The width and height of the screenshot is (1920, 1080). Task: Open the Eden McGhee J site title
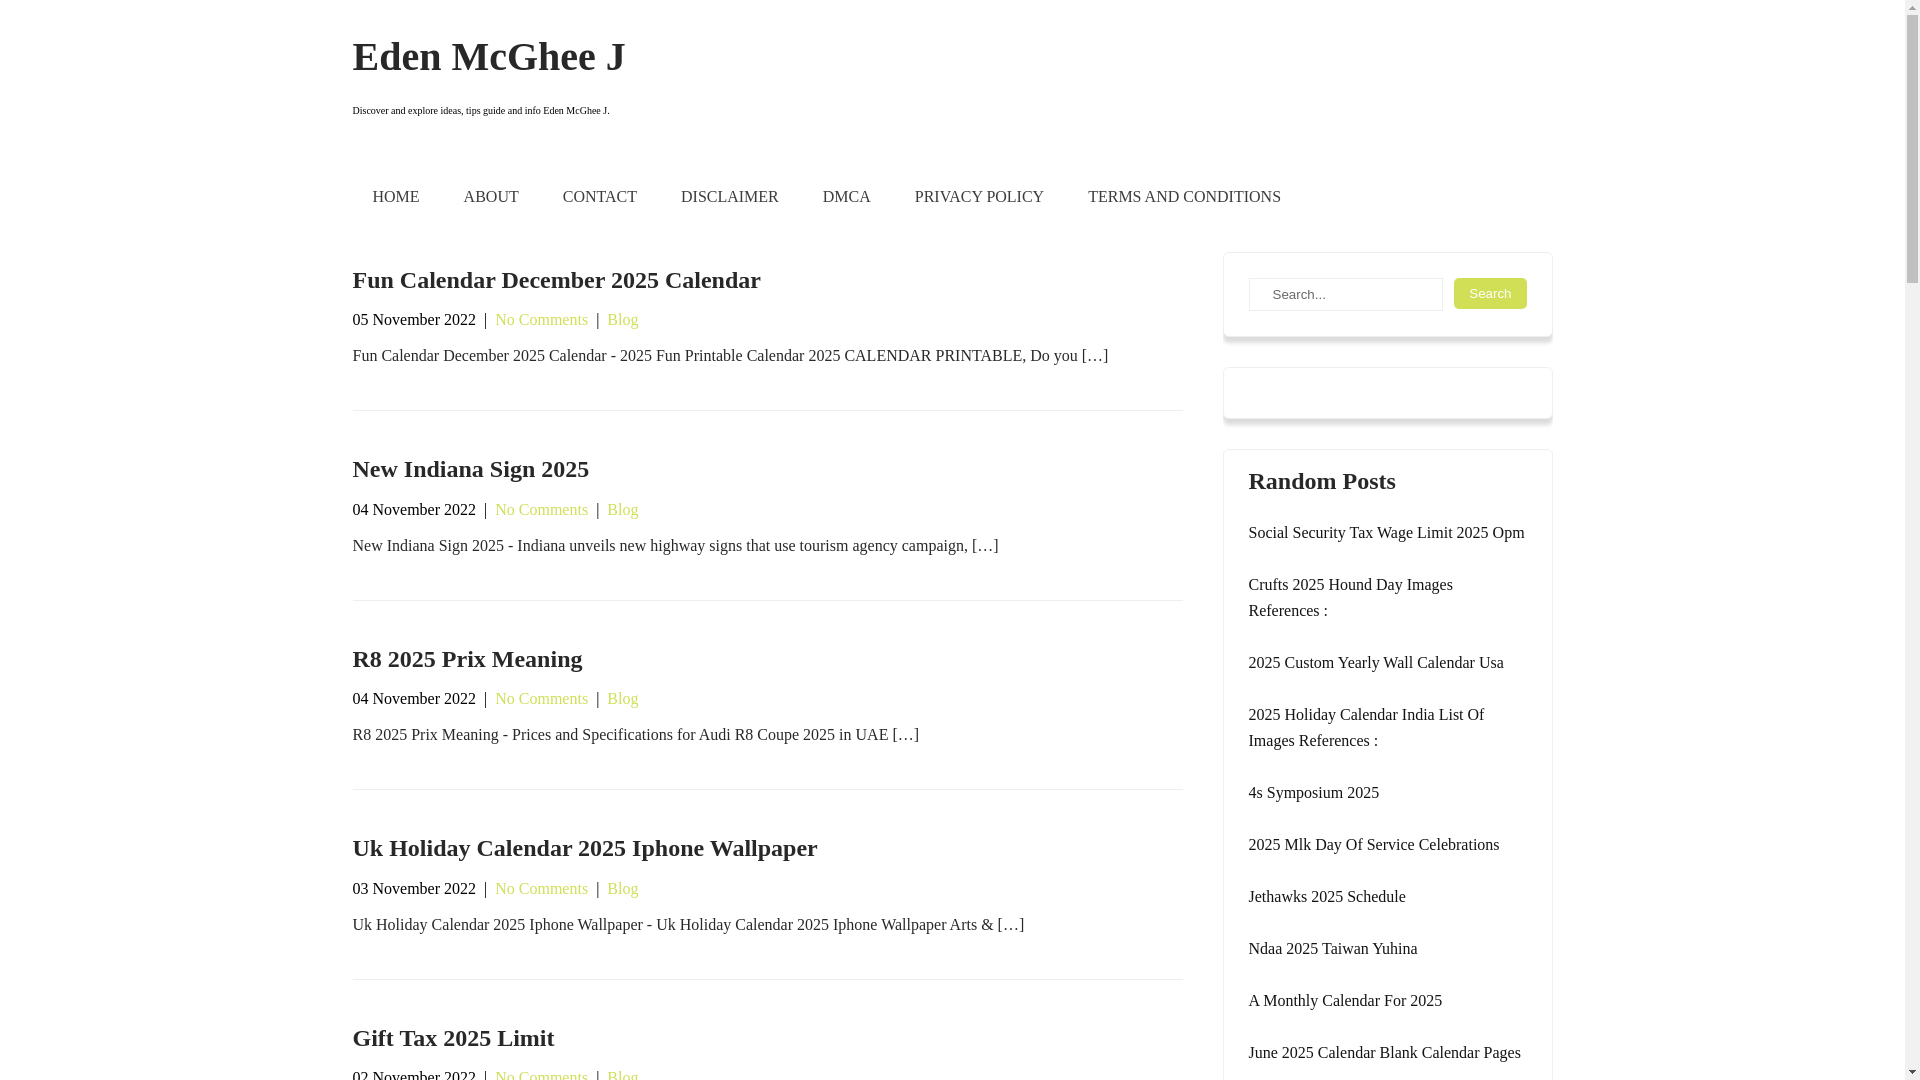tap(488, 57)
